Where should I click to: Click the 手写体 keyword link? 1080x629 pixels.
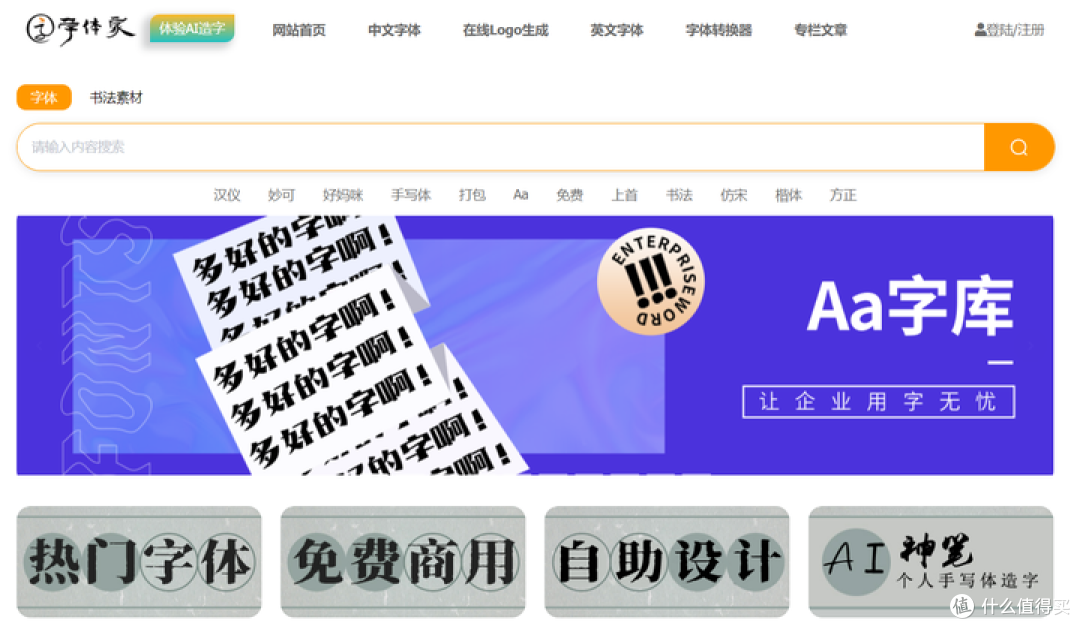411,195
